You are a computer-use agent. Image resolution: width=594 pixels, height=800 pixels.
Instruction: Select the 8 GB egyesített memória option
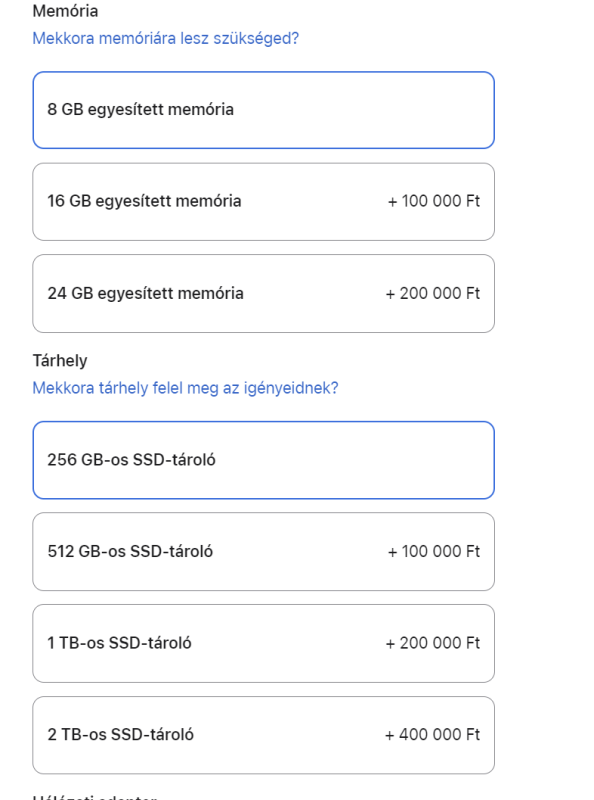(263, 110)
